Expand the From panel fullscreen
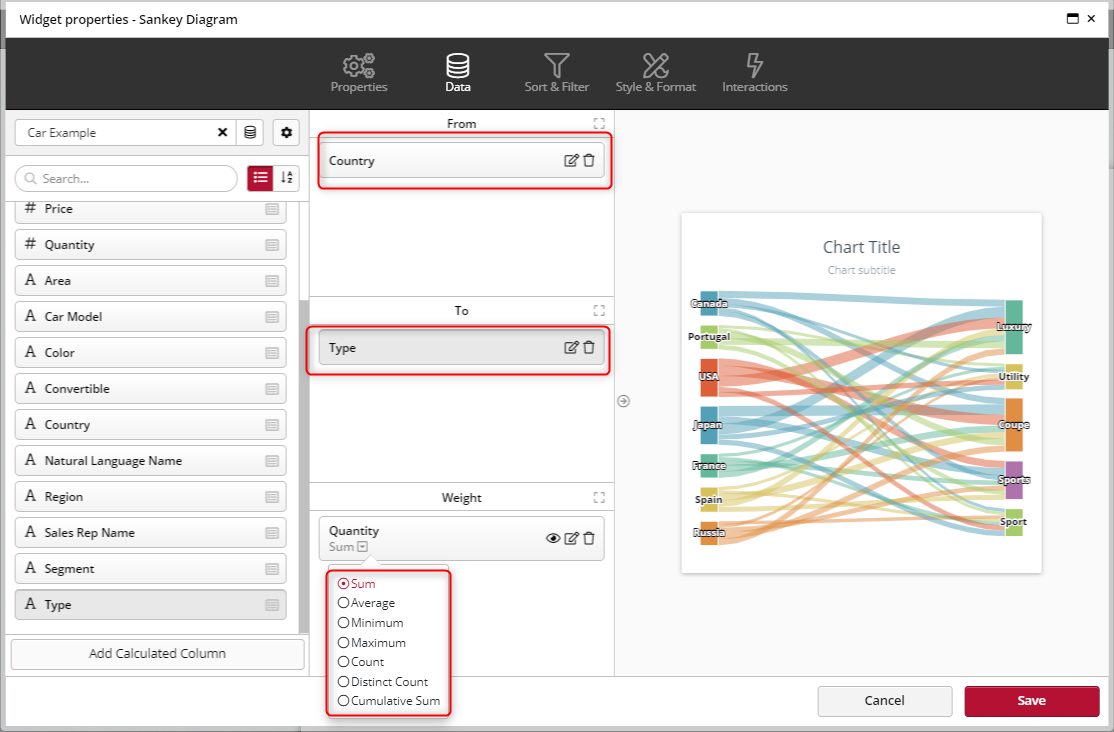 tap(598, 123)
